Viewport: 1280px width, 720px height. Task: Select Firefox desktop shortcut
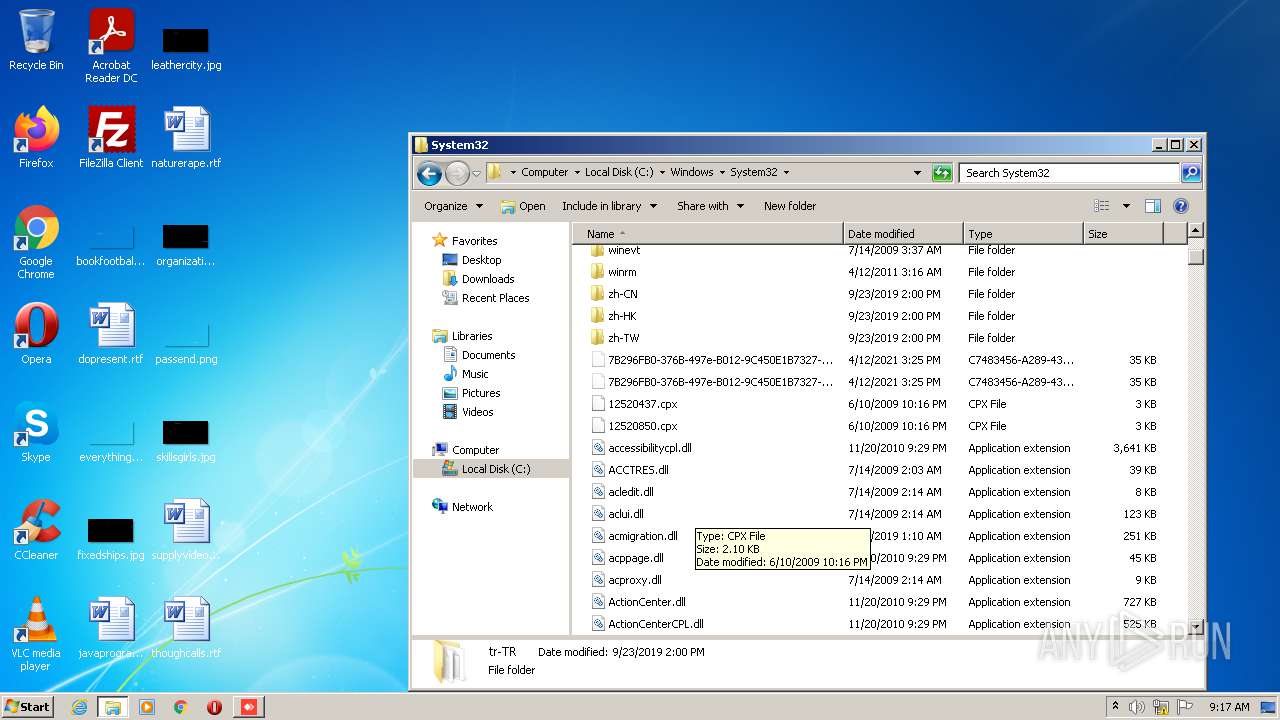coord(36,138)
